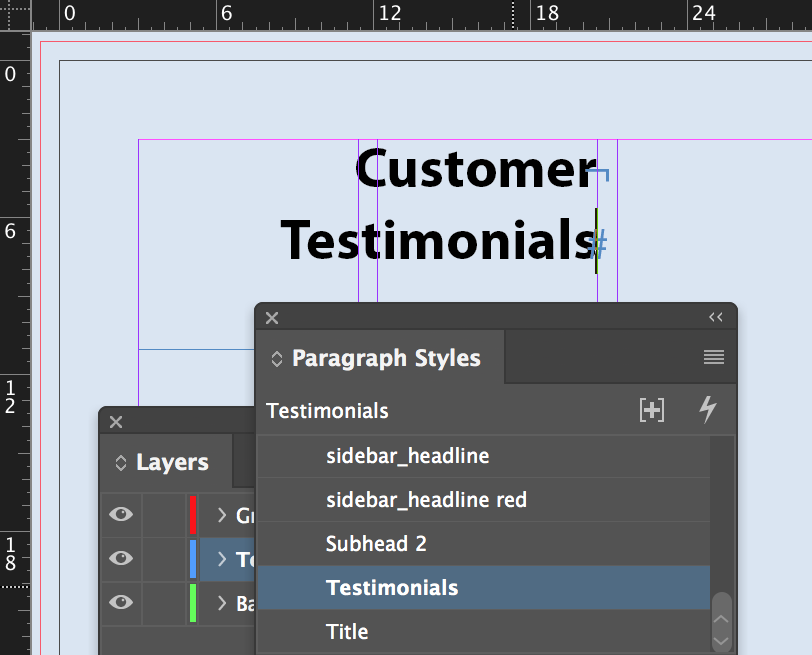
Task: Collapse Paragraph Styles panel with double arrows
Action: pos(716,317)
